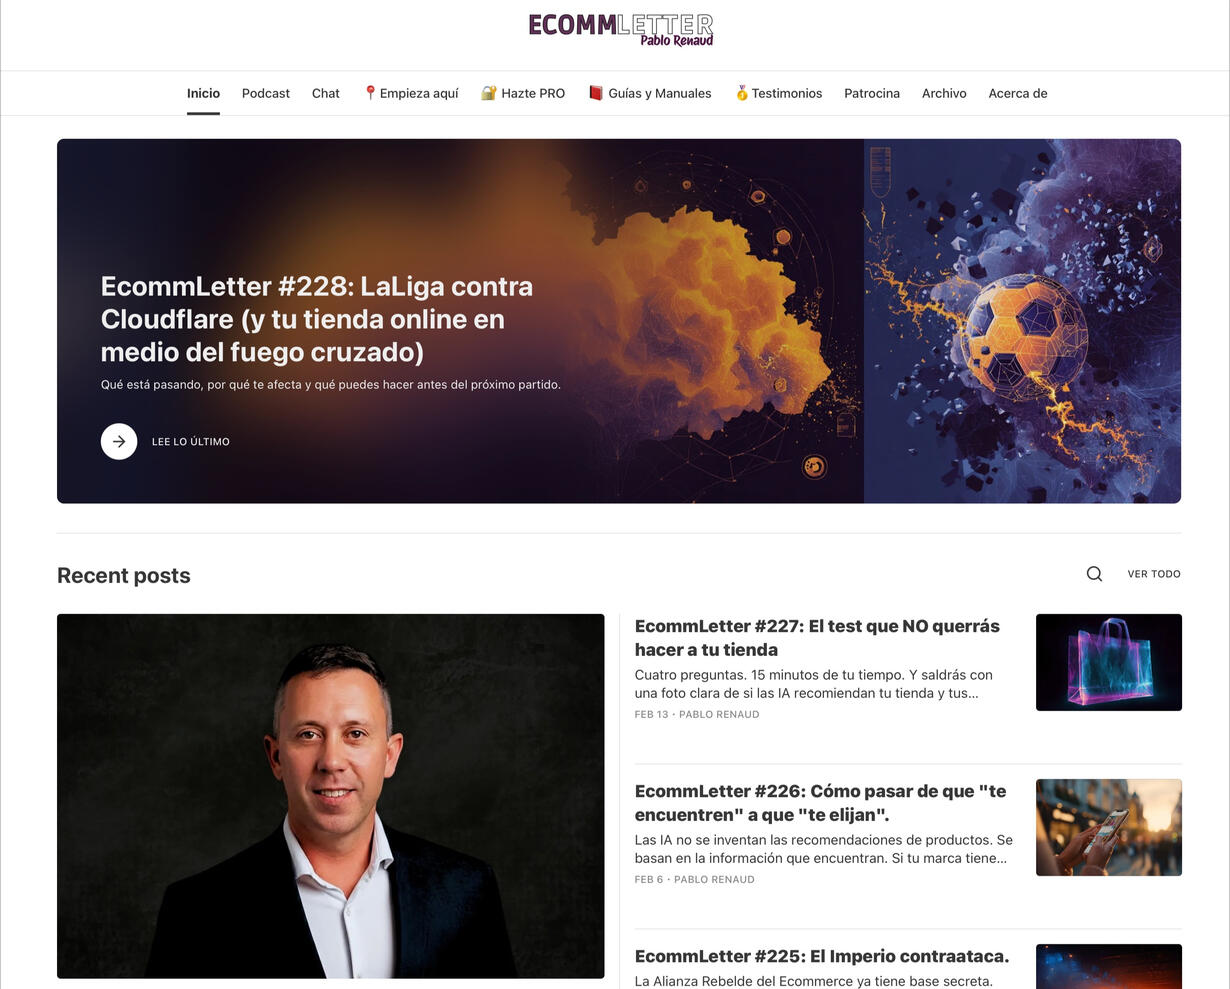Go to the Chat tab
The width and height of the screenshot is (1230, 989).
(326, 93)
